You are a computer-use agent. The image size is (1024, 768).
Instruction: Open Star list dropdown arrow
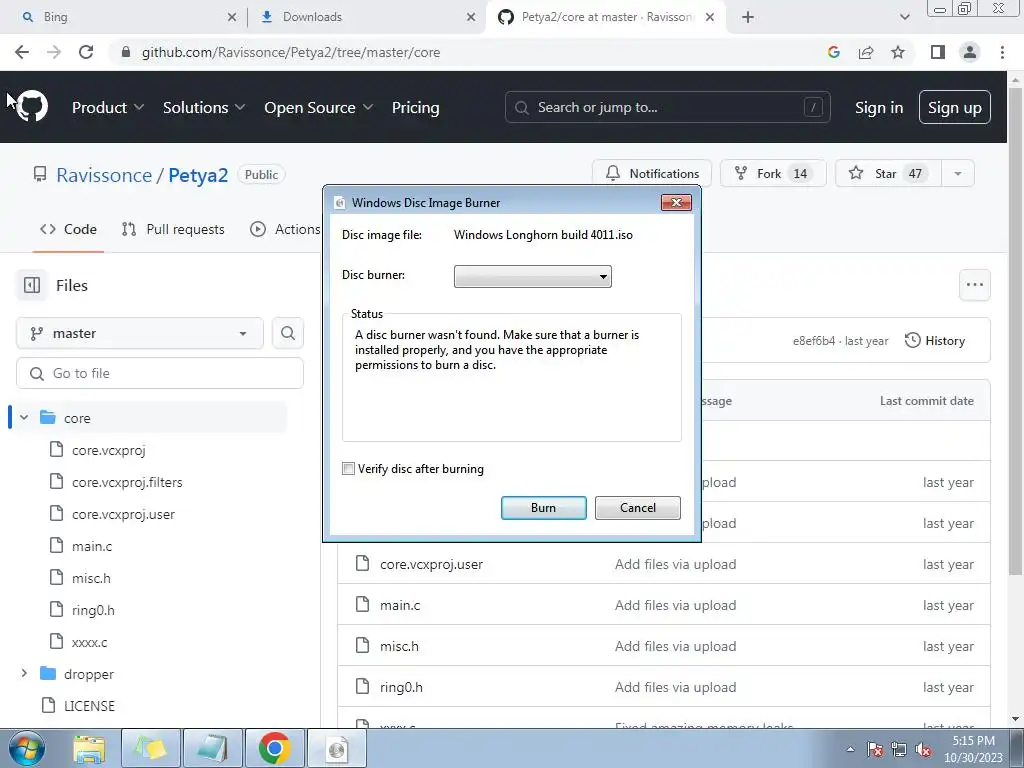pyautogui.click(x=957, y=174)
